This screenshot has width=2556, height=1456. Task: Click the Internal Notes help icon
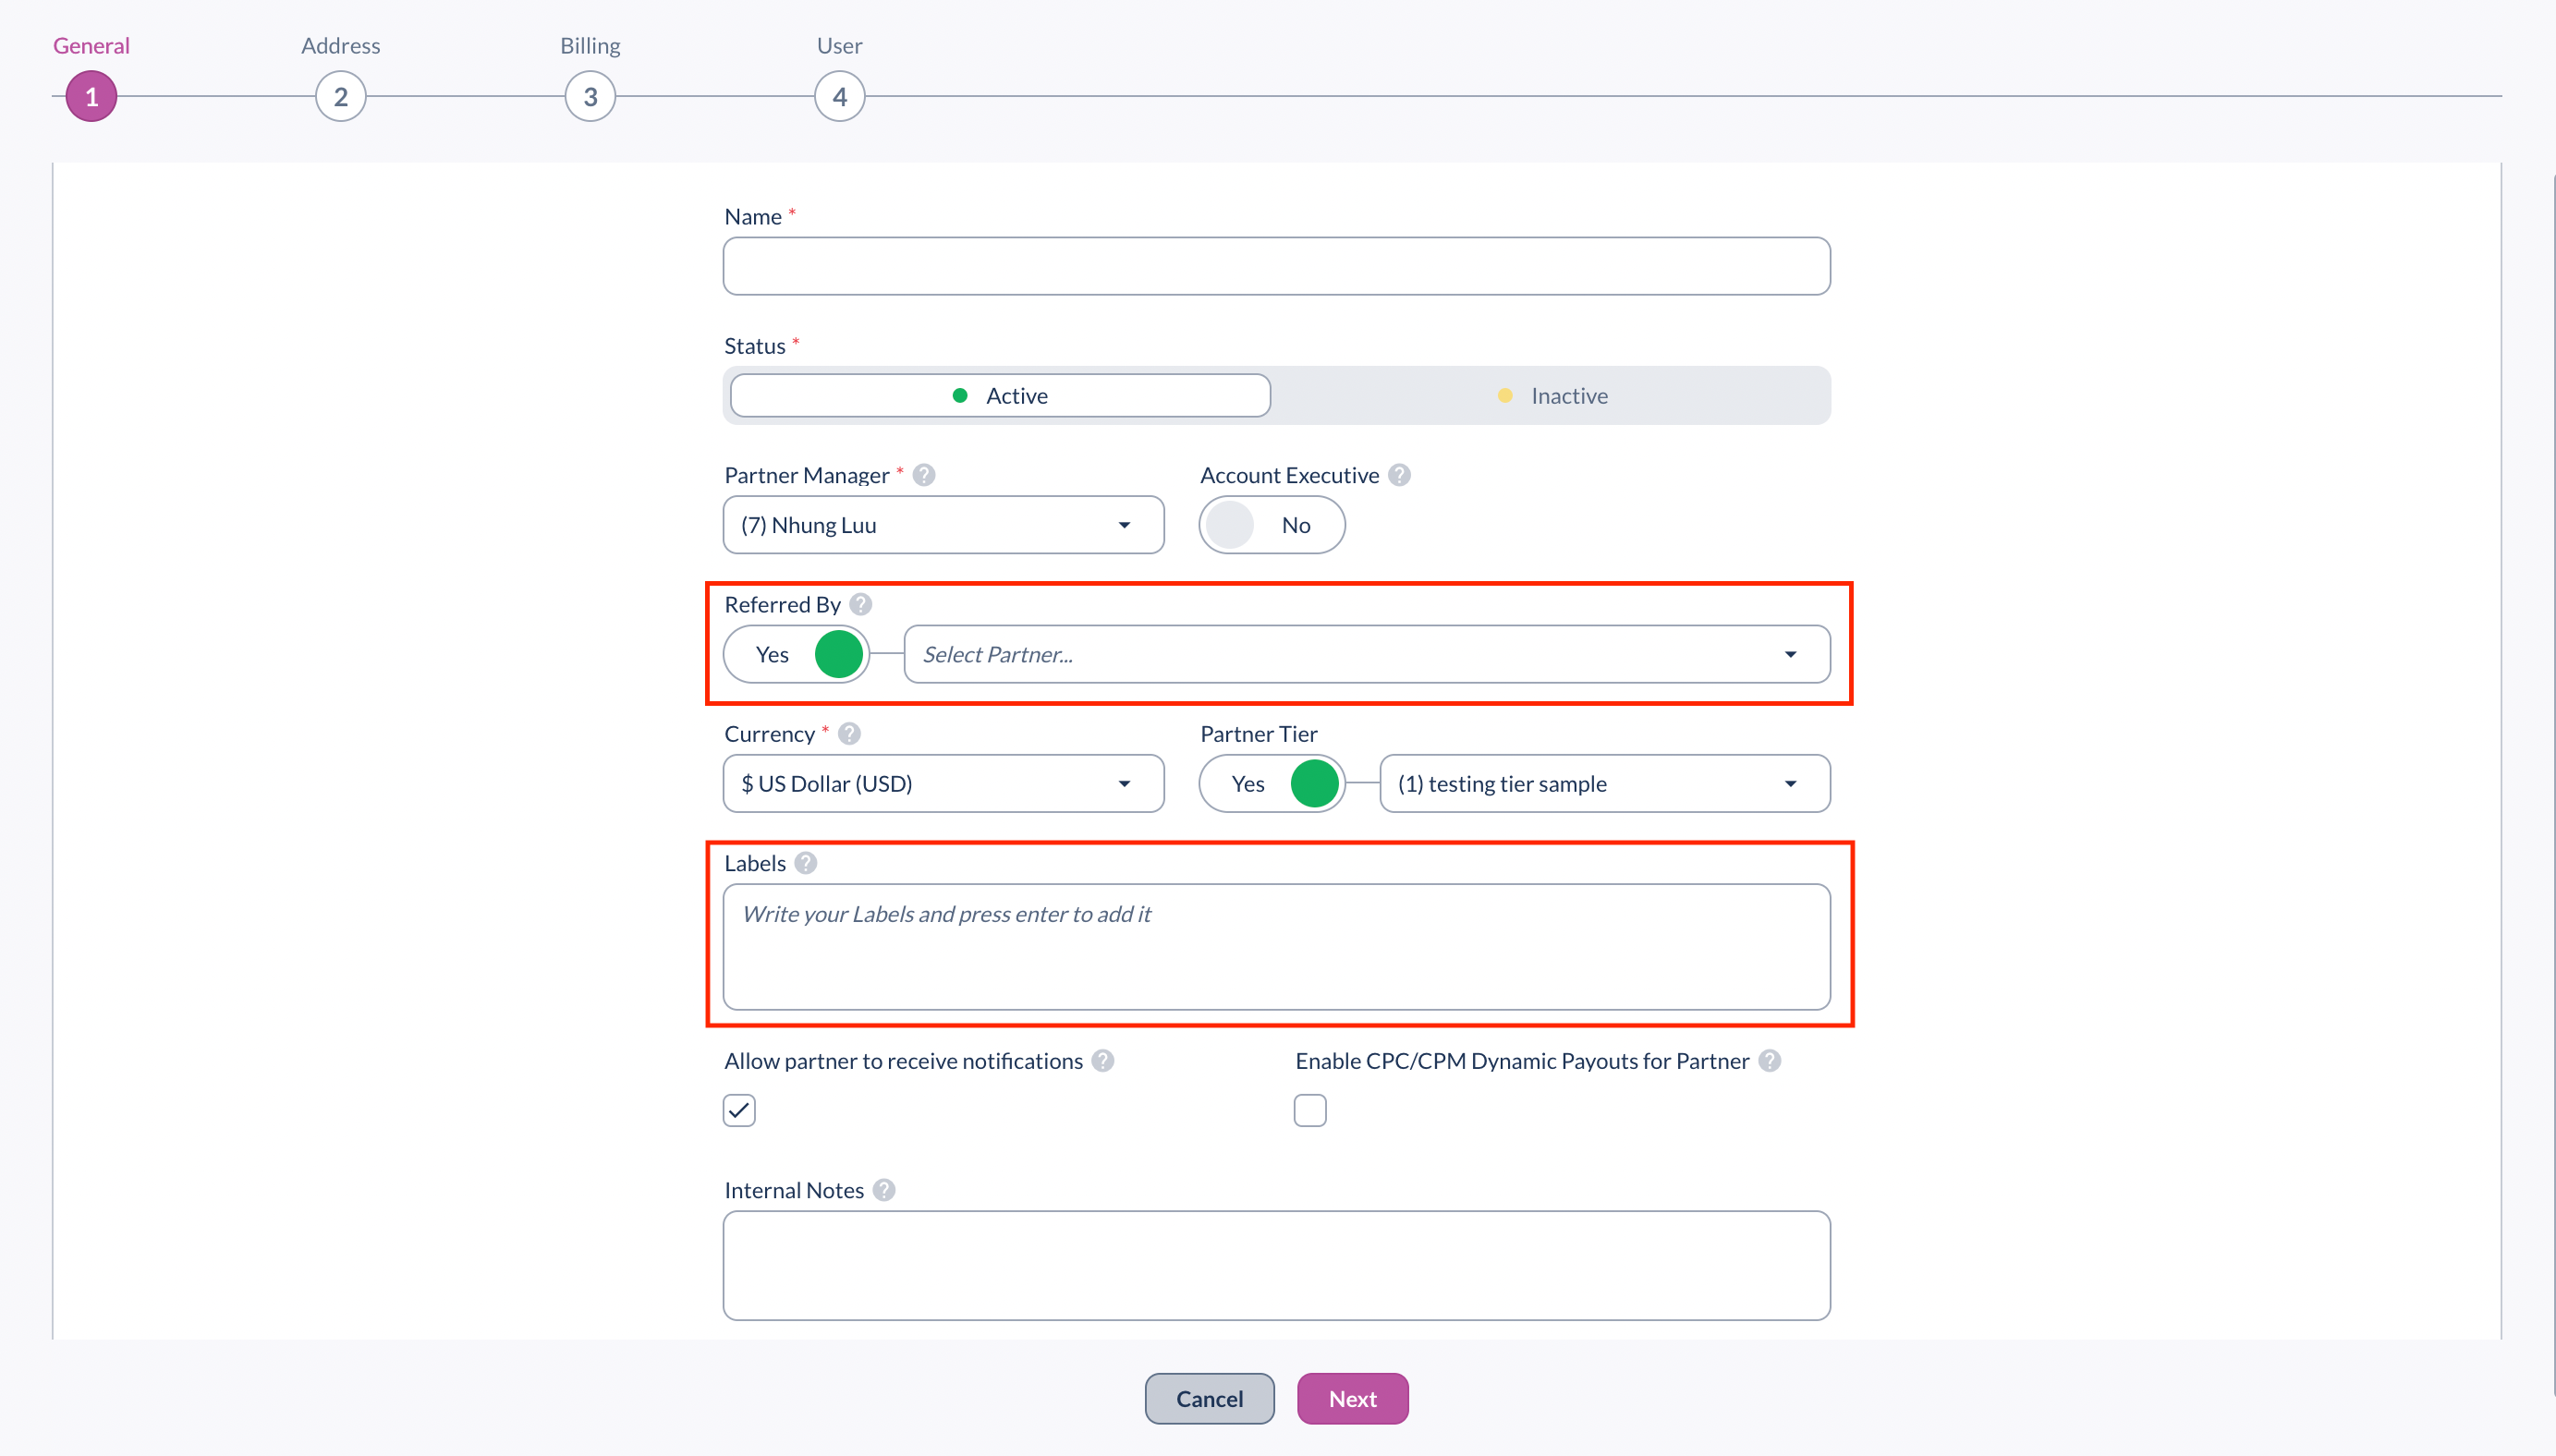tap(884, 1190)
